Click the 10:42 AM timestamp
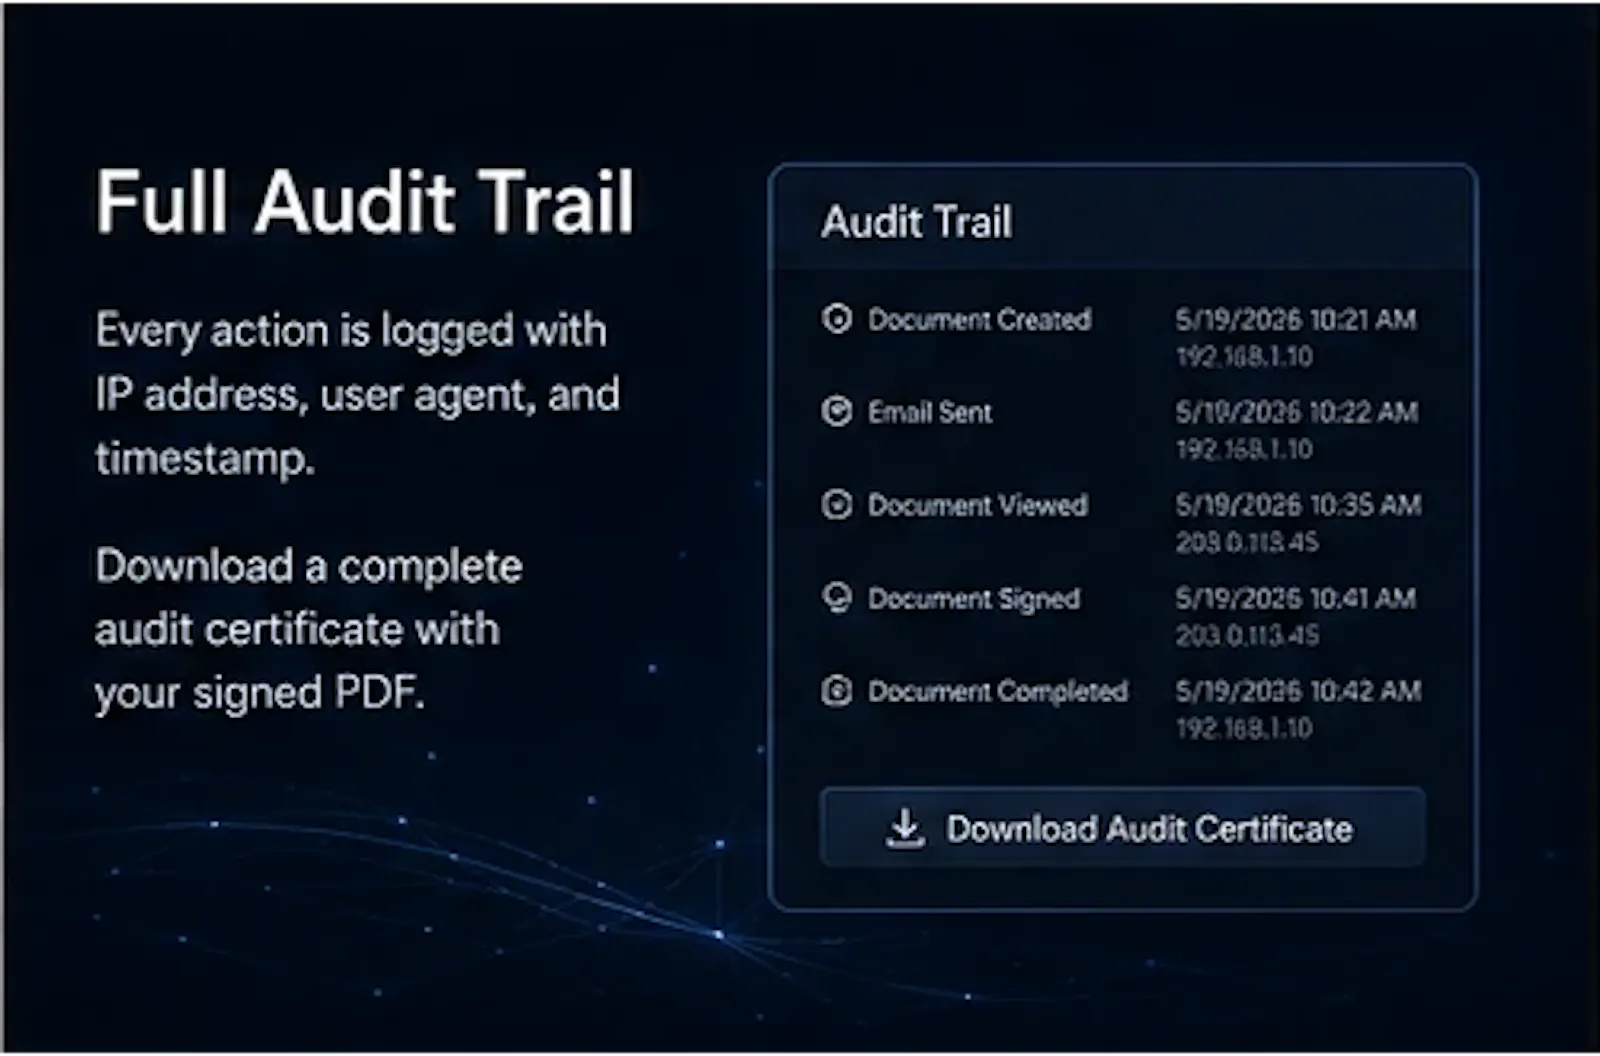Image resolution: width=1600 pixels, height=1056 pixels. 1298,691
